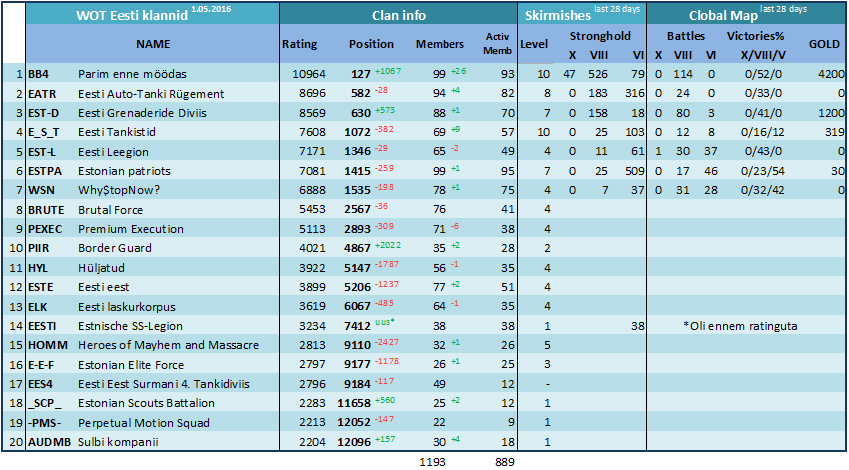The image size is (849, 470).
Task: Select the 'Victories%' column header
Action: [x=755, y=36]
